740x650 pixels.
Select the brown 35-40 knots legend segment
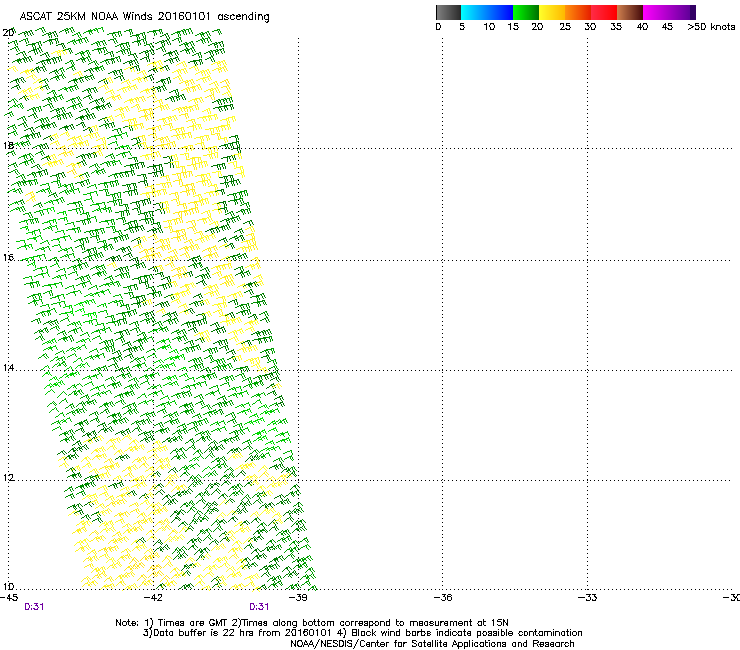pyautogui.click(x=630, y=12)
